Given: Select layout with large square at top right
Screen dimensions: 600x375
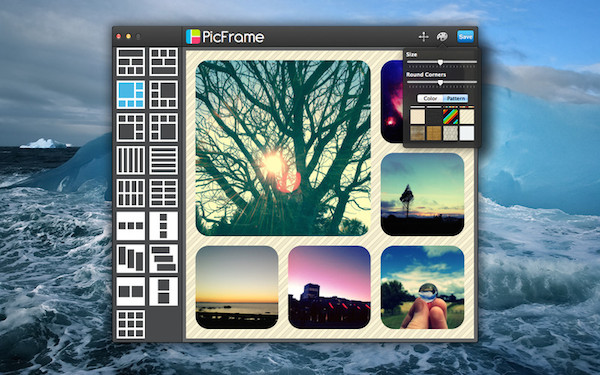Looking at the screenshot, I should coord(163,95).
